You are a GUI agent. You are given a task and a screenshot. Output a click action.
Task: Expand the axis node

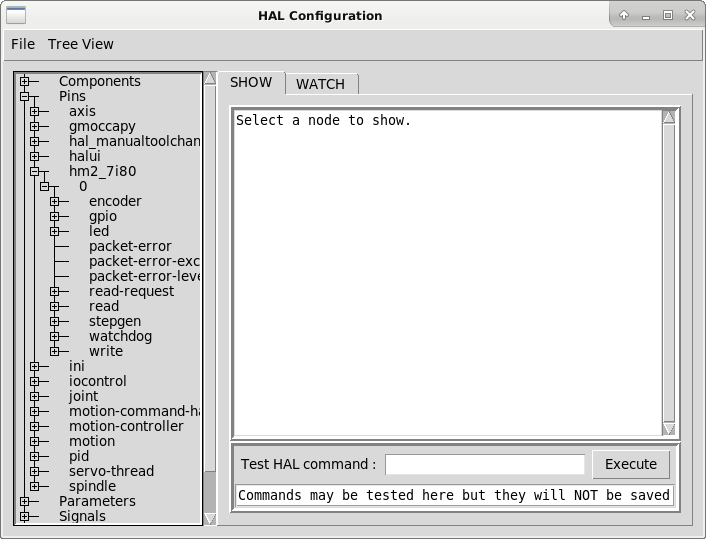click(35, 111)
